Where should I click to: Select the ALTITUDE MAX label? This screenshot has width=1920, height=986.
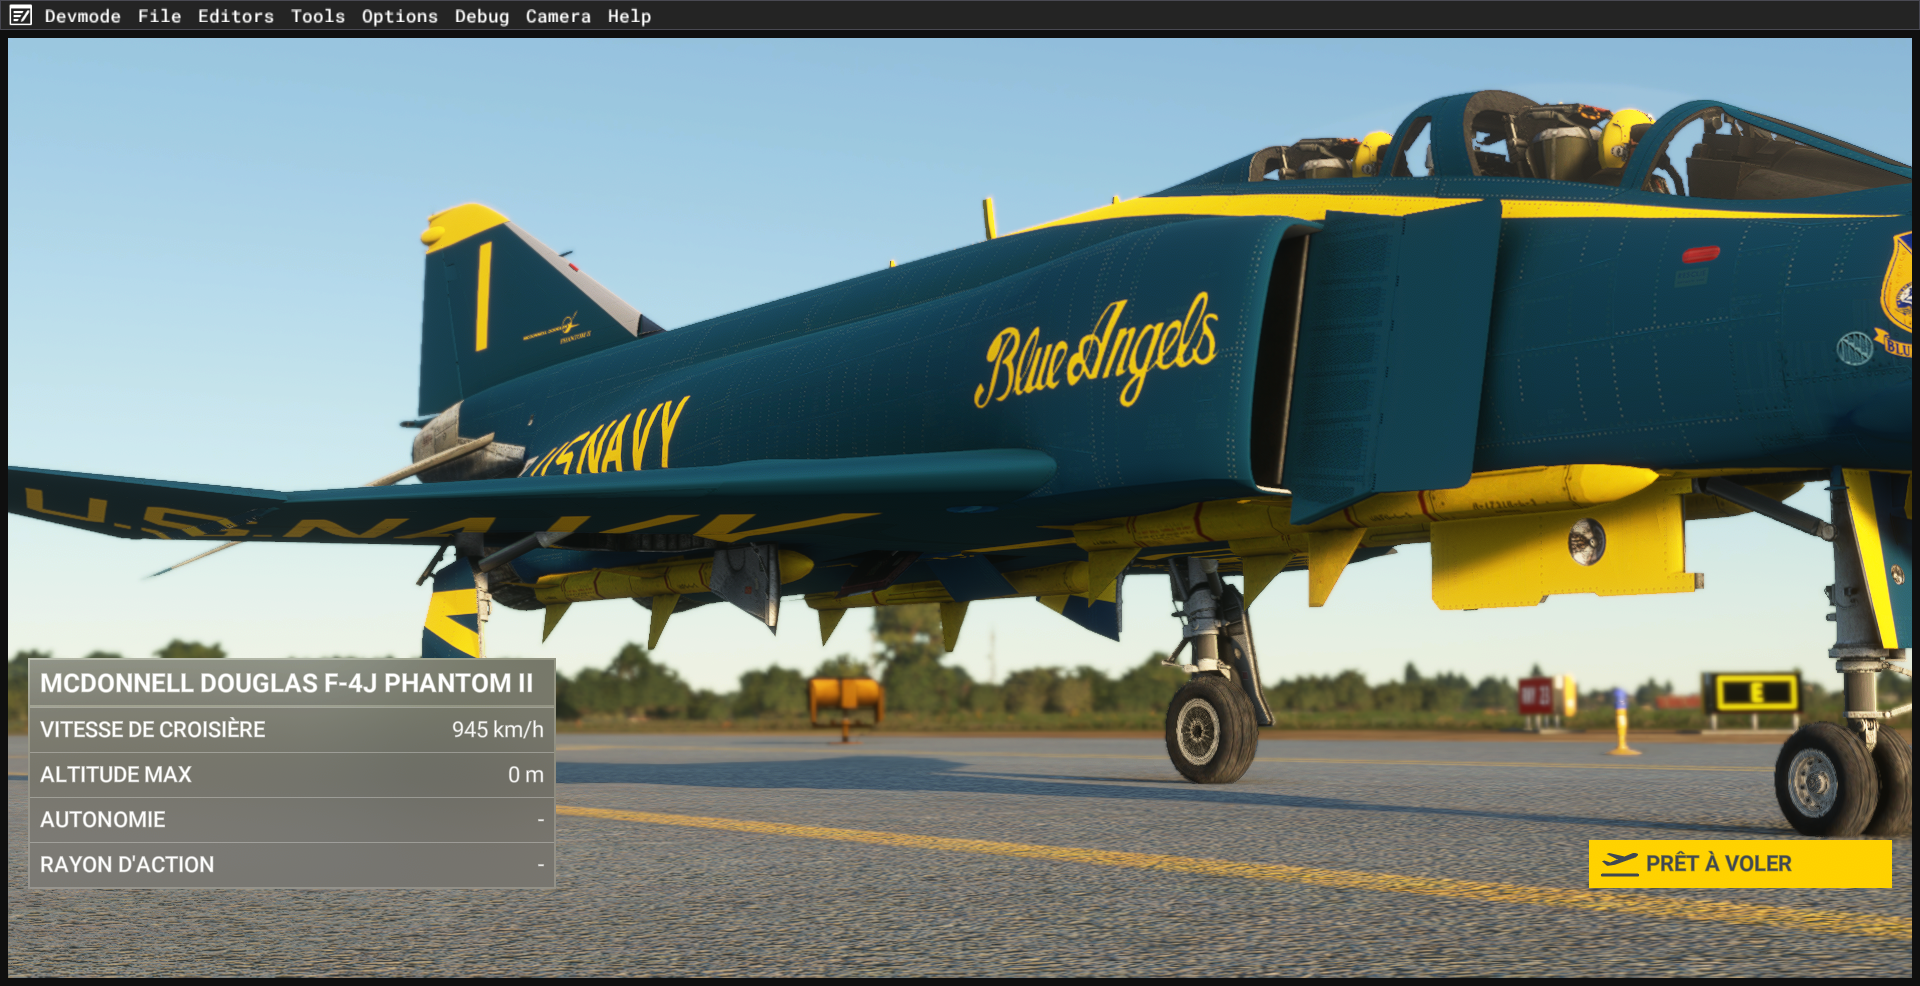tap(116, 774)
